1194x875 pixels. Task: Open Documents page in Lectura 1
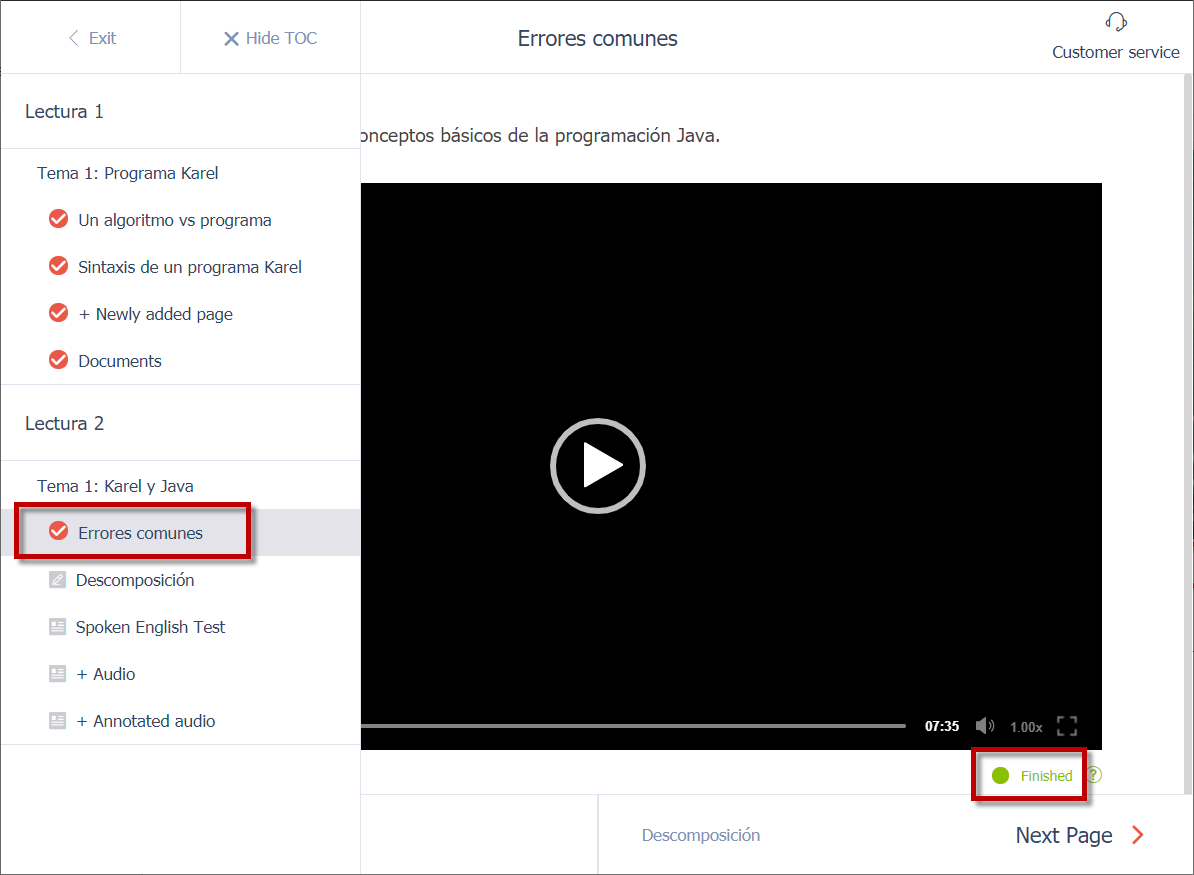pyautogui.click(x=120, y=361)
